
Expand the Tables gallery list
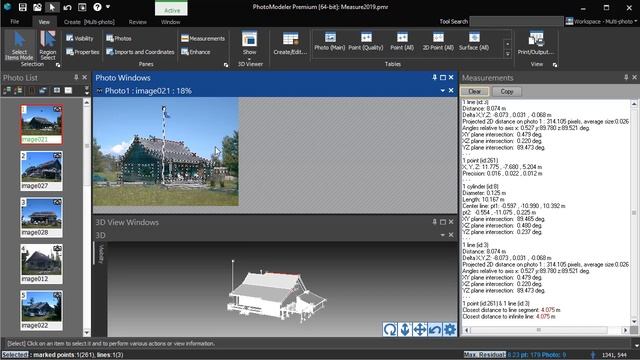point(508,54)
